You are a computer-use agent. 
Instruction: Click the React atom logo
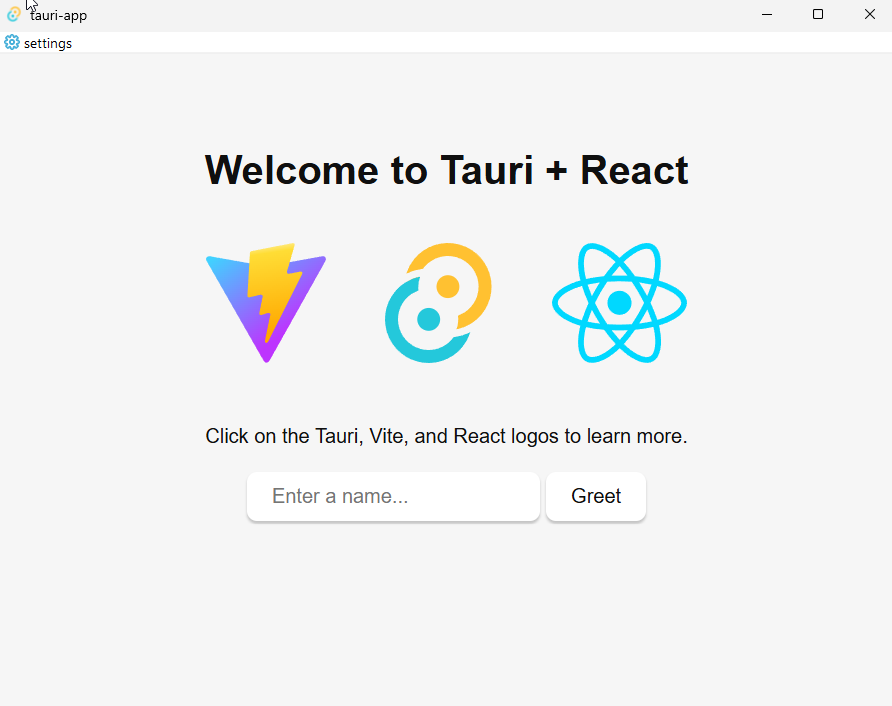pyautogui.click(x=619, y=303)
